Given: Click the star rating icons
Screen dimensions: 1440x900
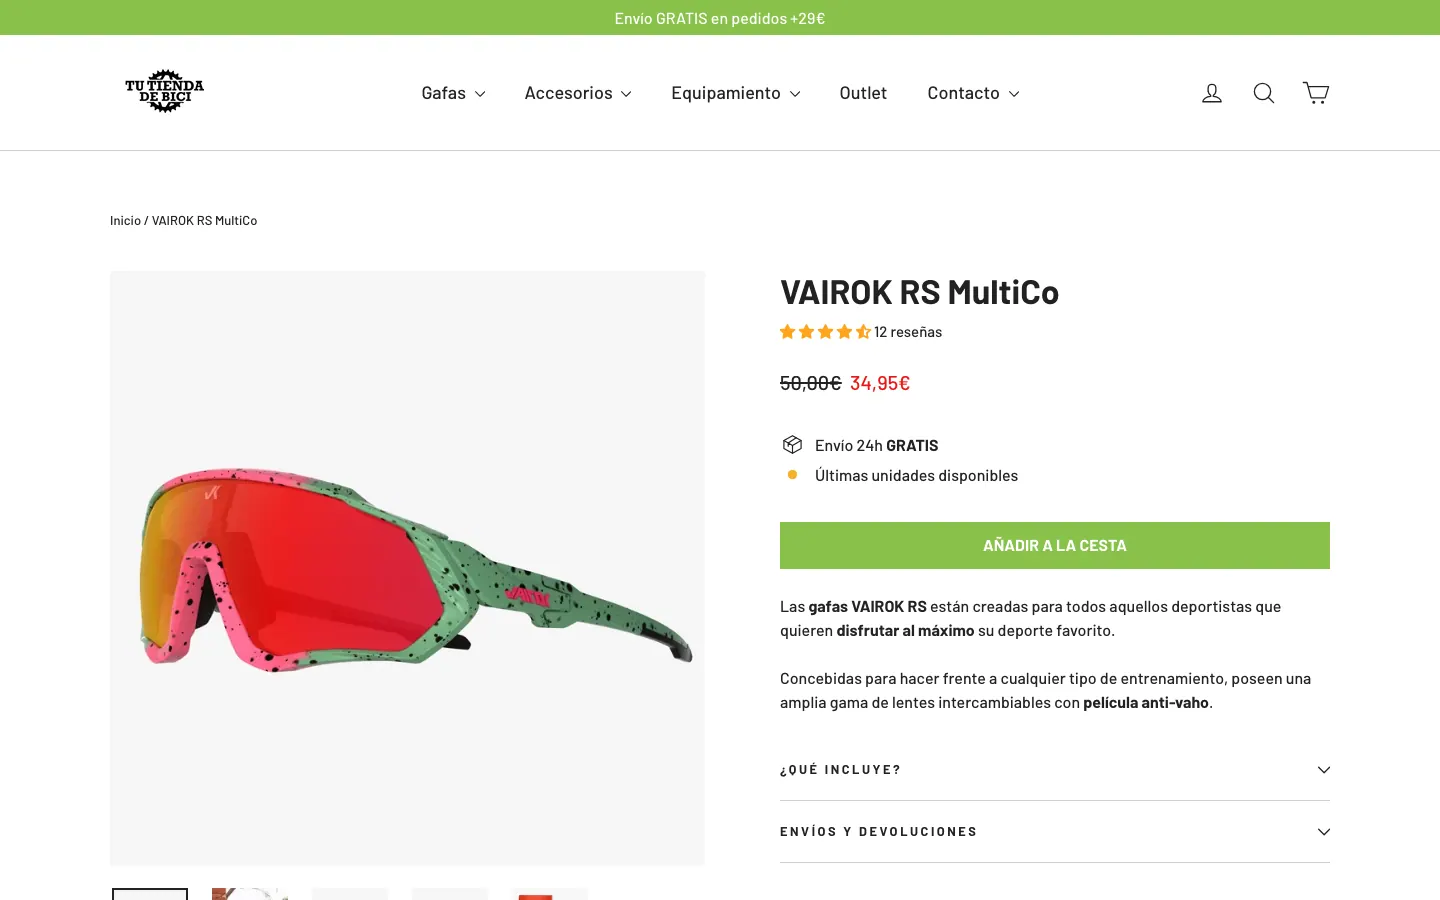Looking at the screenshot, I should coord(825,332).
